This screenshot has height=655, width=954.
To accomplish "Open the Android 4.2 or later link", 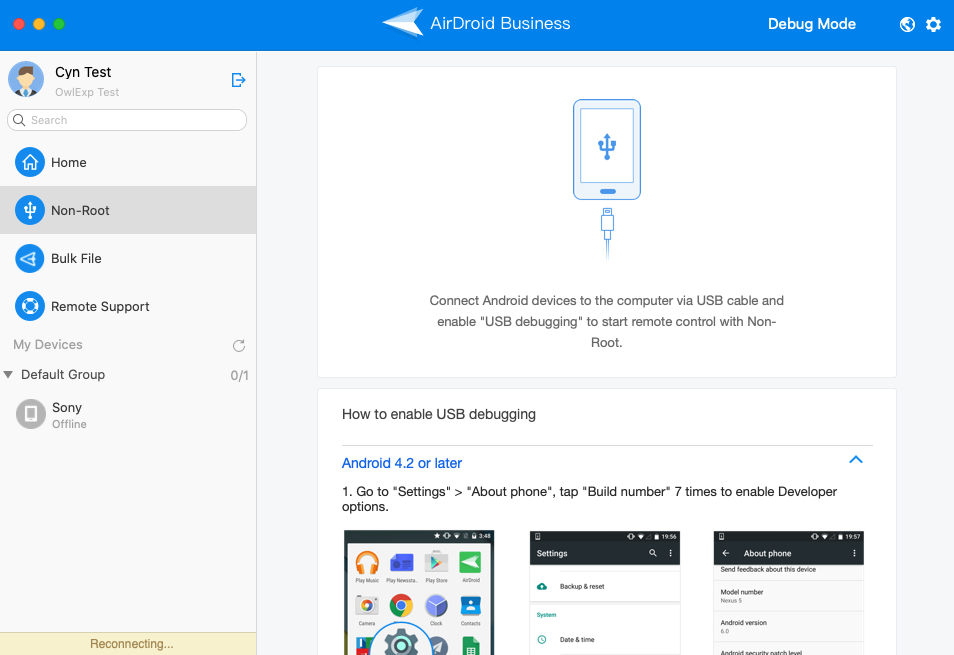I will point(402,463).
